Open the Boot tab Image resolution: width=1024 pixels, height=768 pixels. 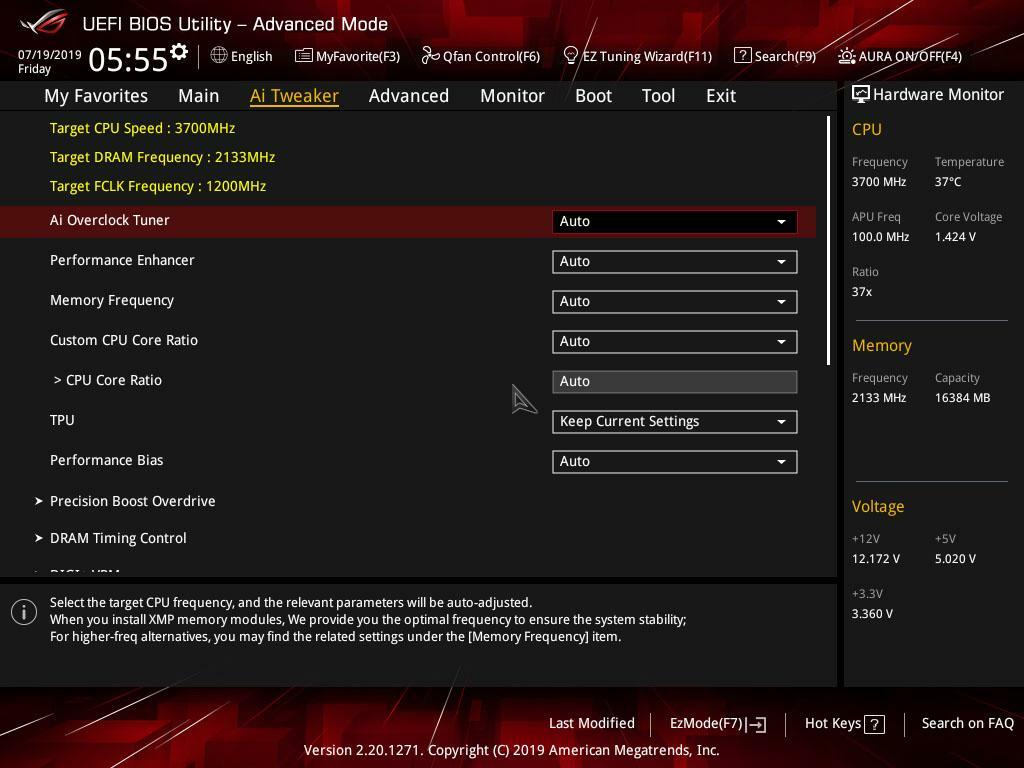click(x=593, y=96)
